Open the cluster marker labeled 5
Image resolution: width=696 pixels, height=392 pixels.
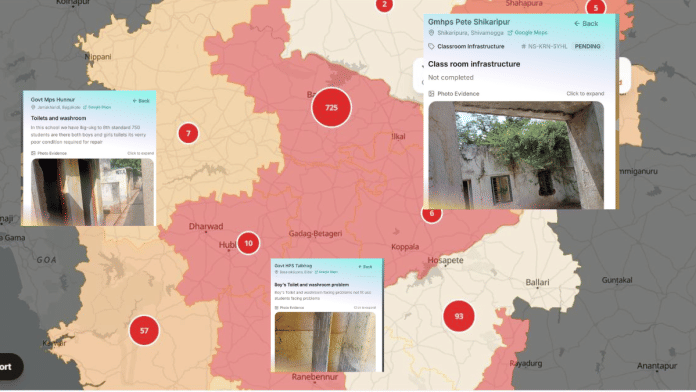[596, 8]
